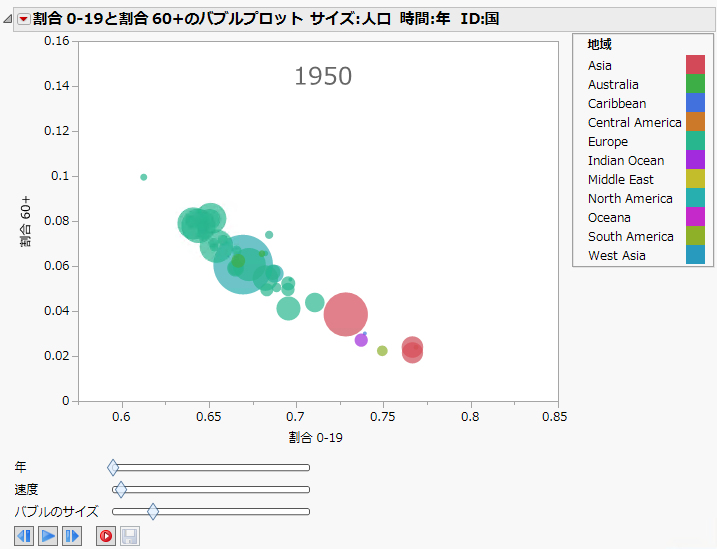
Task: Click the large teal North America bubble
Action: (x=243, y=265)
